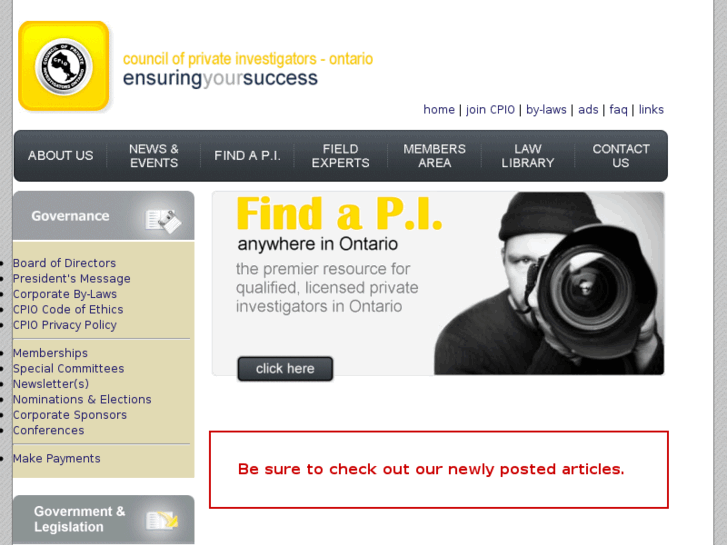This screenshot has width=727, height=545.
Task: Open the Law Library section
Action: [x=528, y=156]
